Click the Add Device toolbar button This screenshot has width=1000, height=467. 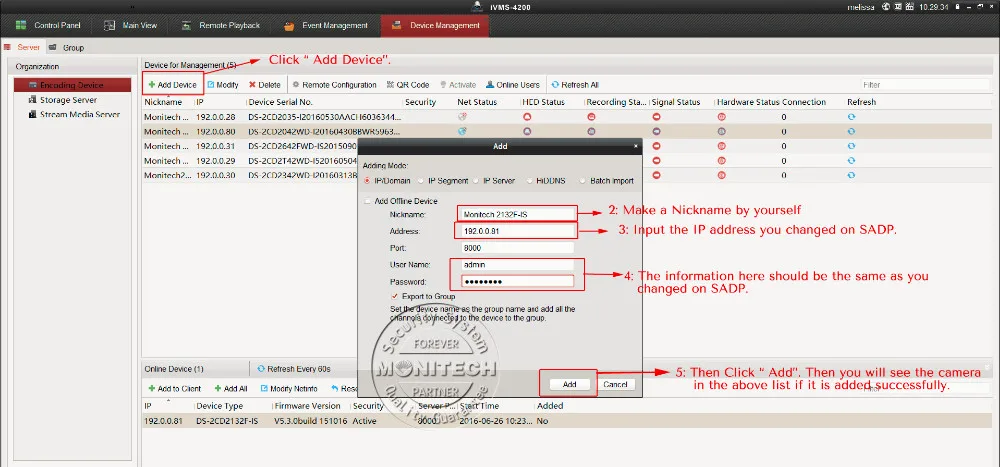(173, 85)
